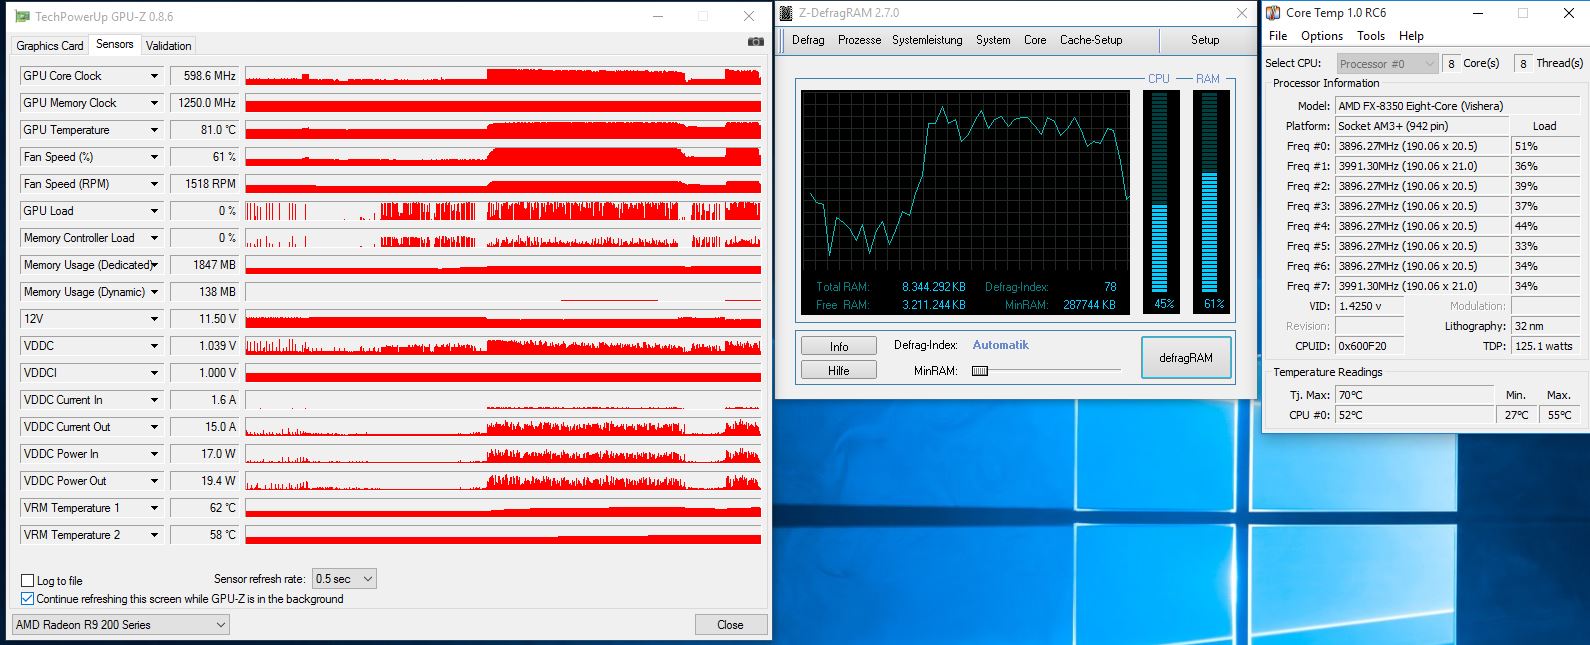Open the GPU Core Clock sensor dropdown

(x=154, y=76)
